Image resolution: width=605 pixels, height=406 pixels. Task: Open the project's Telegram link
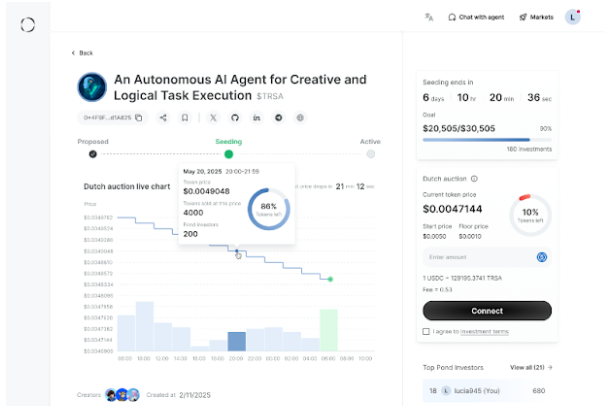(279, 118)
